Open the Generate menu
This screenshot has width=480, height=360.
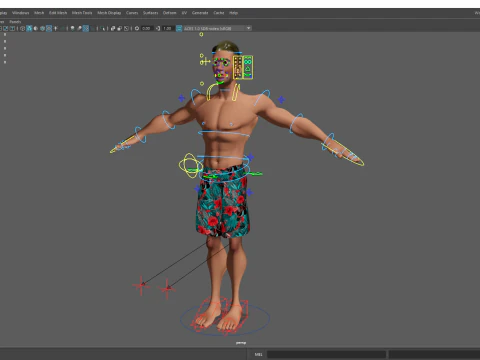[200, 13]
